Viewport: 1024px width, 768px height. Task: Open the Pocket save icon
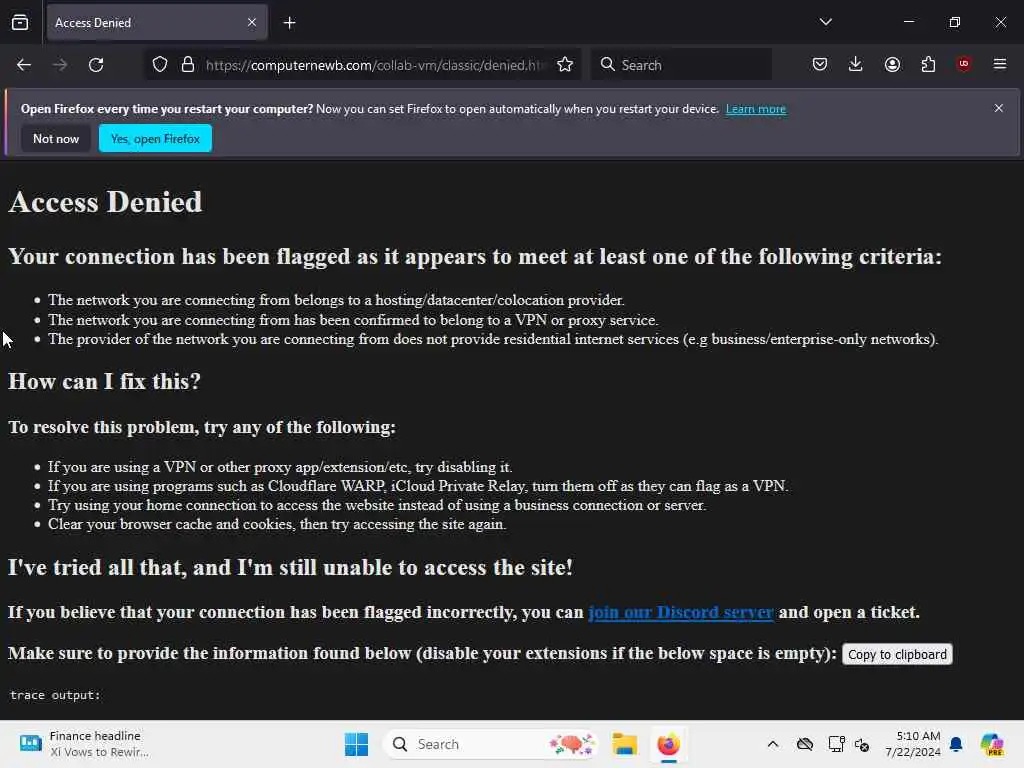click(820, 64)
